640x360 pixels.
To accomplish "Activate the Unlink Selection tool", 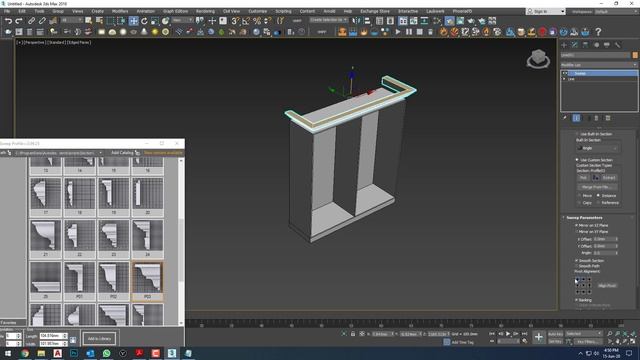I will tap(42, 20).
